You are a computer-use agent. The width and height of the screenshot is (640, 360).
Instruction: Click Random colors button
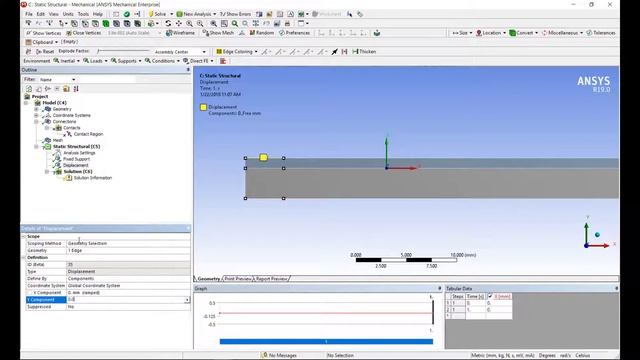click(x=262, y=33)
